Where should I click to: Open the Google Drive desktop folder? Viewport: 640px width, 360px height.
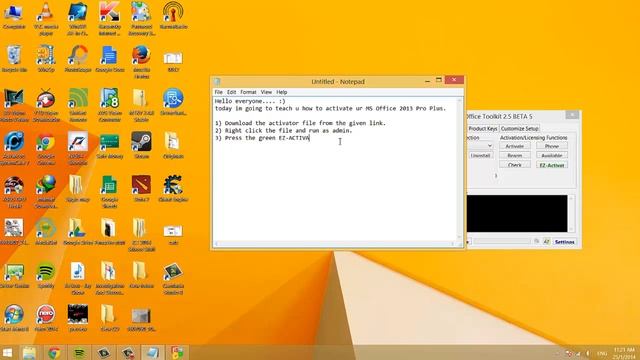pos(78,232)
